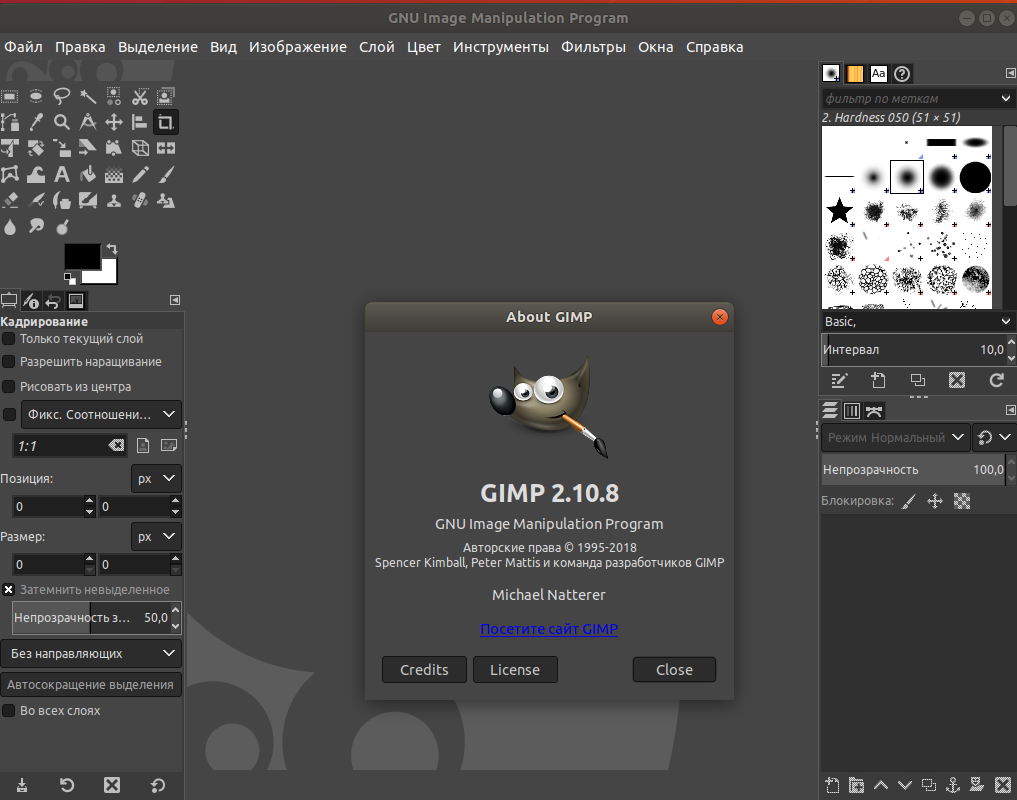The height and width of the screenshot is (800, 1017).
Task: Enable the 'Только текущий слой' checkbox
Action: click(x=9, y=339)
